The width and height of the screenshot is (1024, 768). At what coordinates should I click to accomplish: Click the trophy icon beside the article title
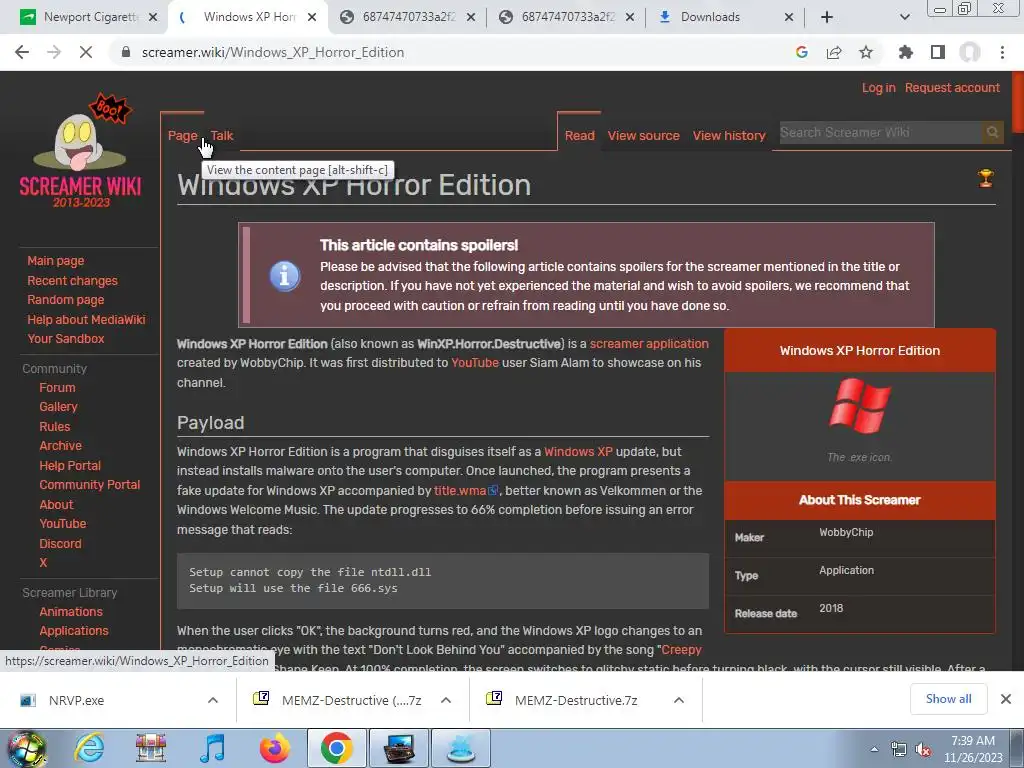coord(985,178)
